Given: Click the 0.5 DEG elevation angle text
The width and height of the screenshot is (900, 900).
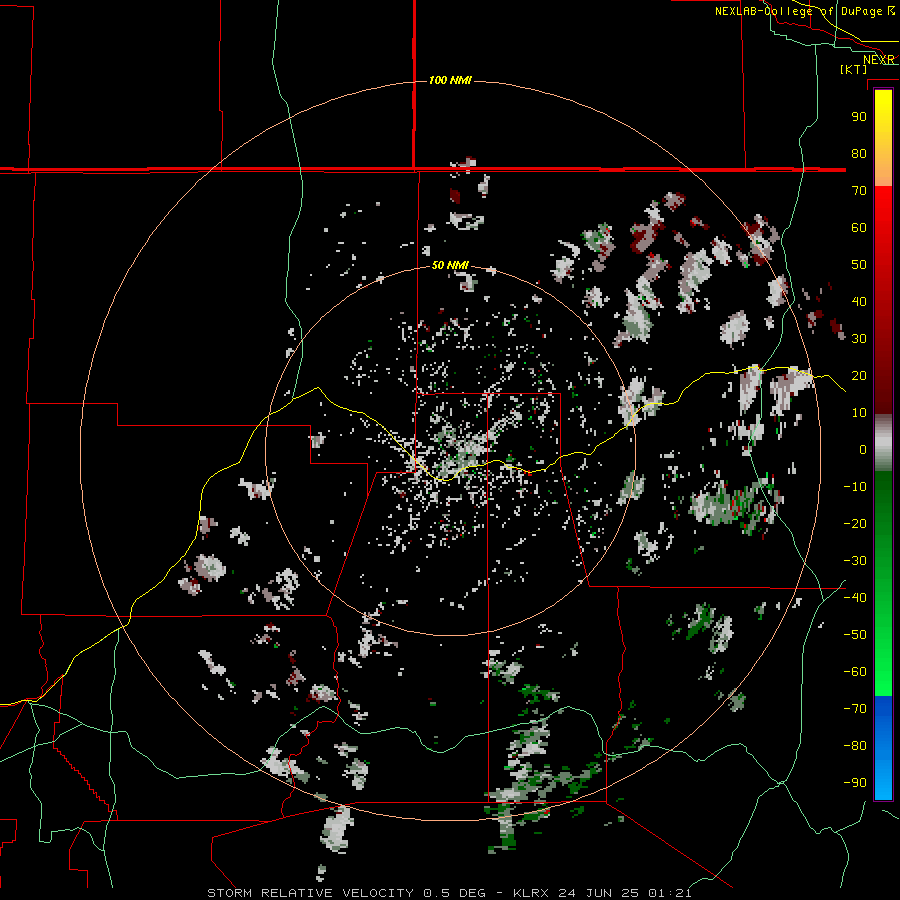Looking at the screenshot, I should 454,893.
